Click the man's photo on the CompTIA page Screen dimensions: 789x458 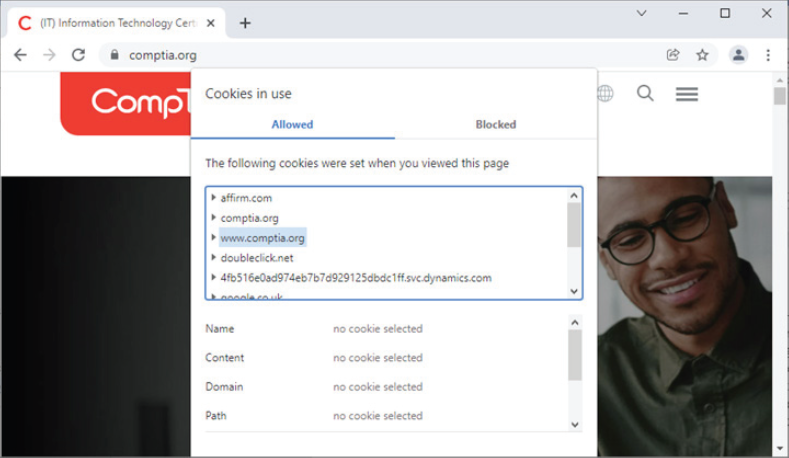pyautogui.click(x=684, y=316)
